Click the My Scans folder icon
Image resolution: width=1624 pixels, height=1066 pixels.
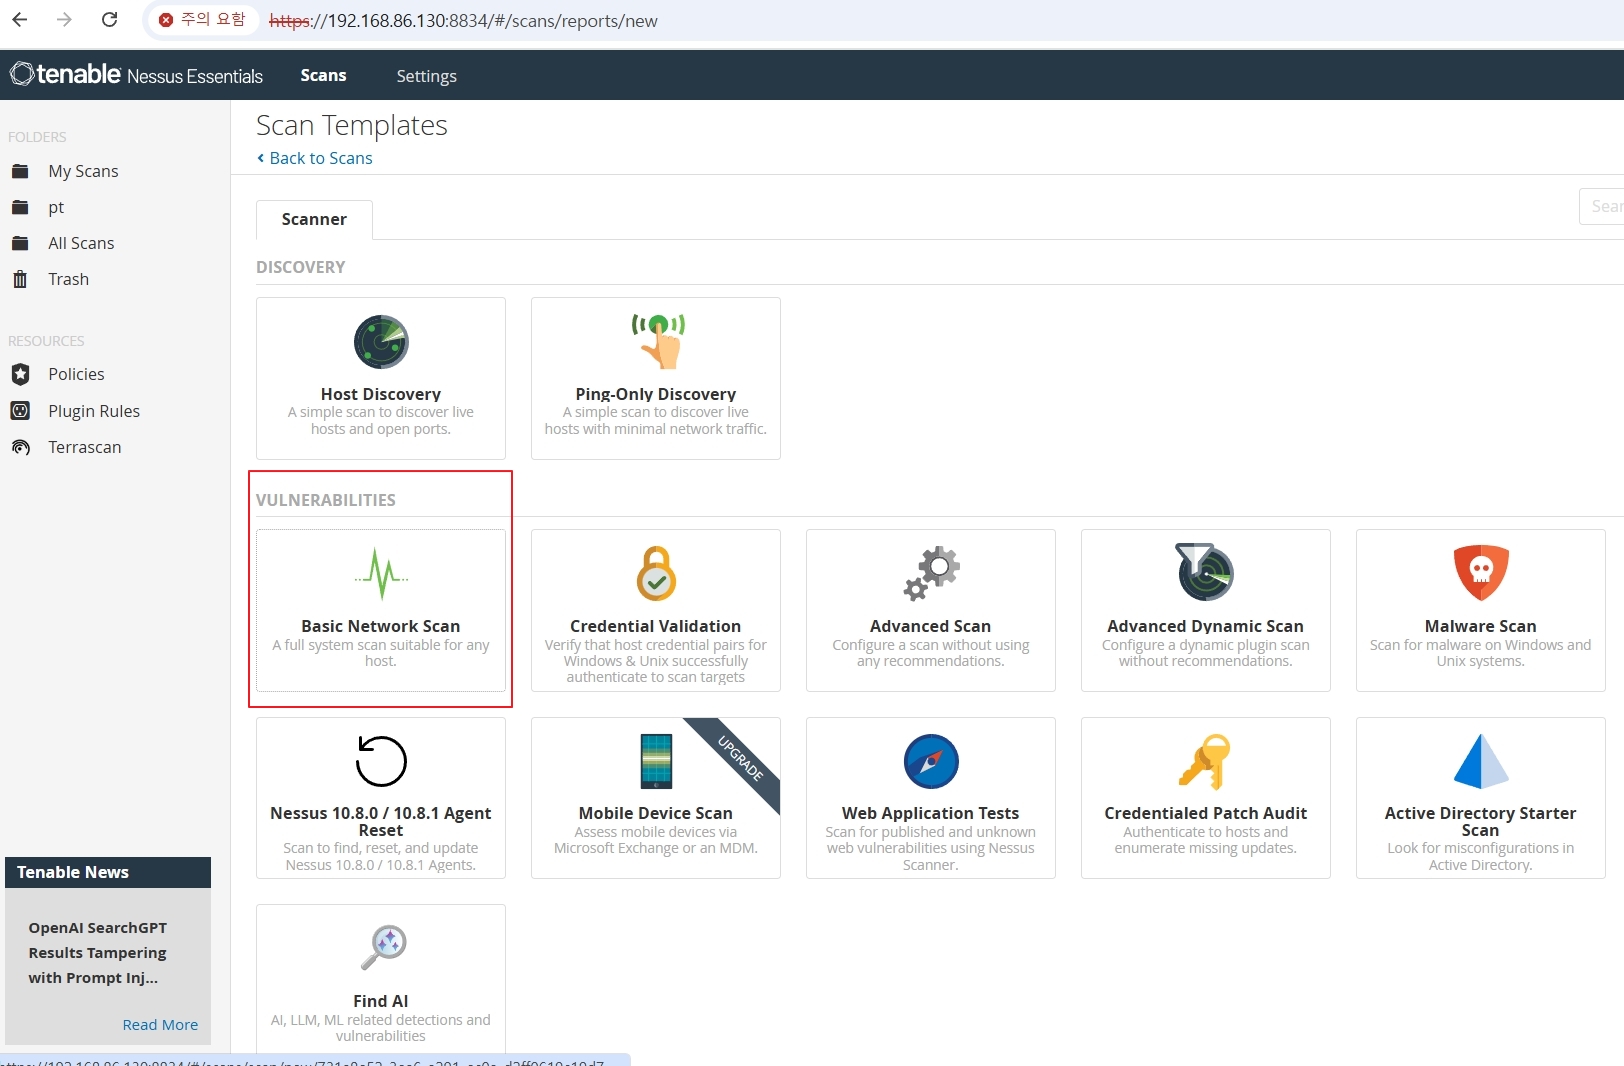(20, 171)
